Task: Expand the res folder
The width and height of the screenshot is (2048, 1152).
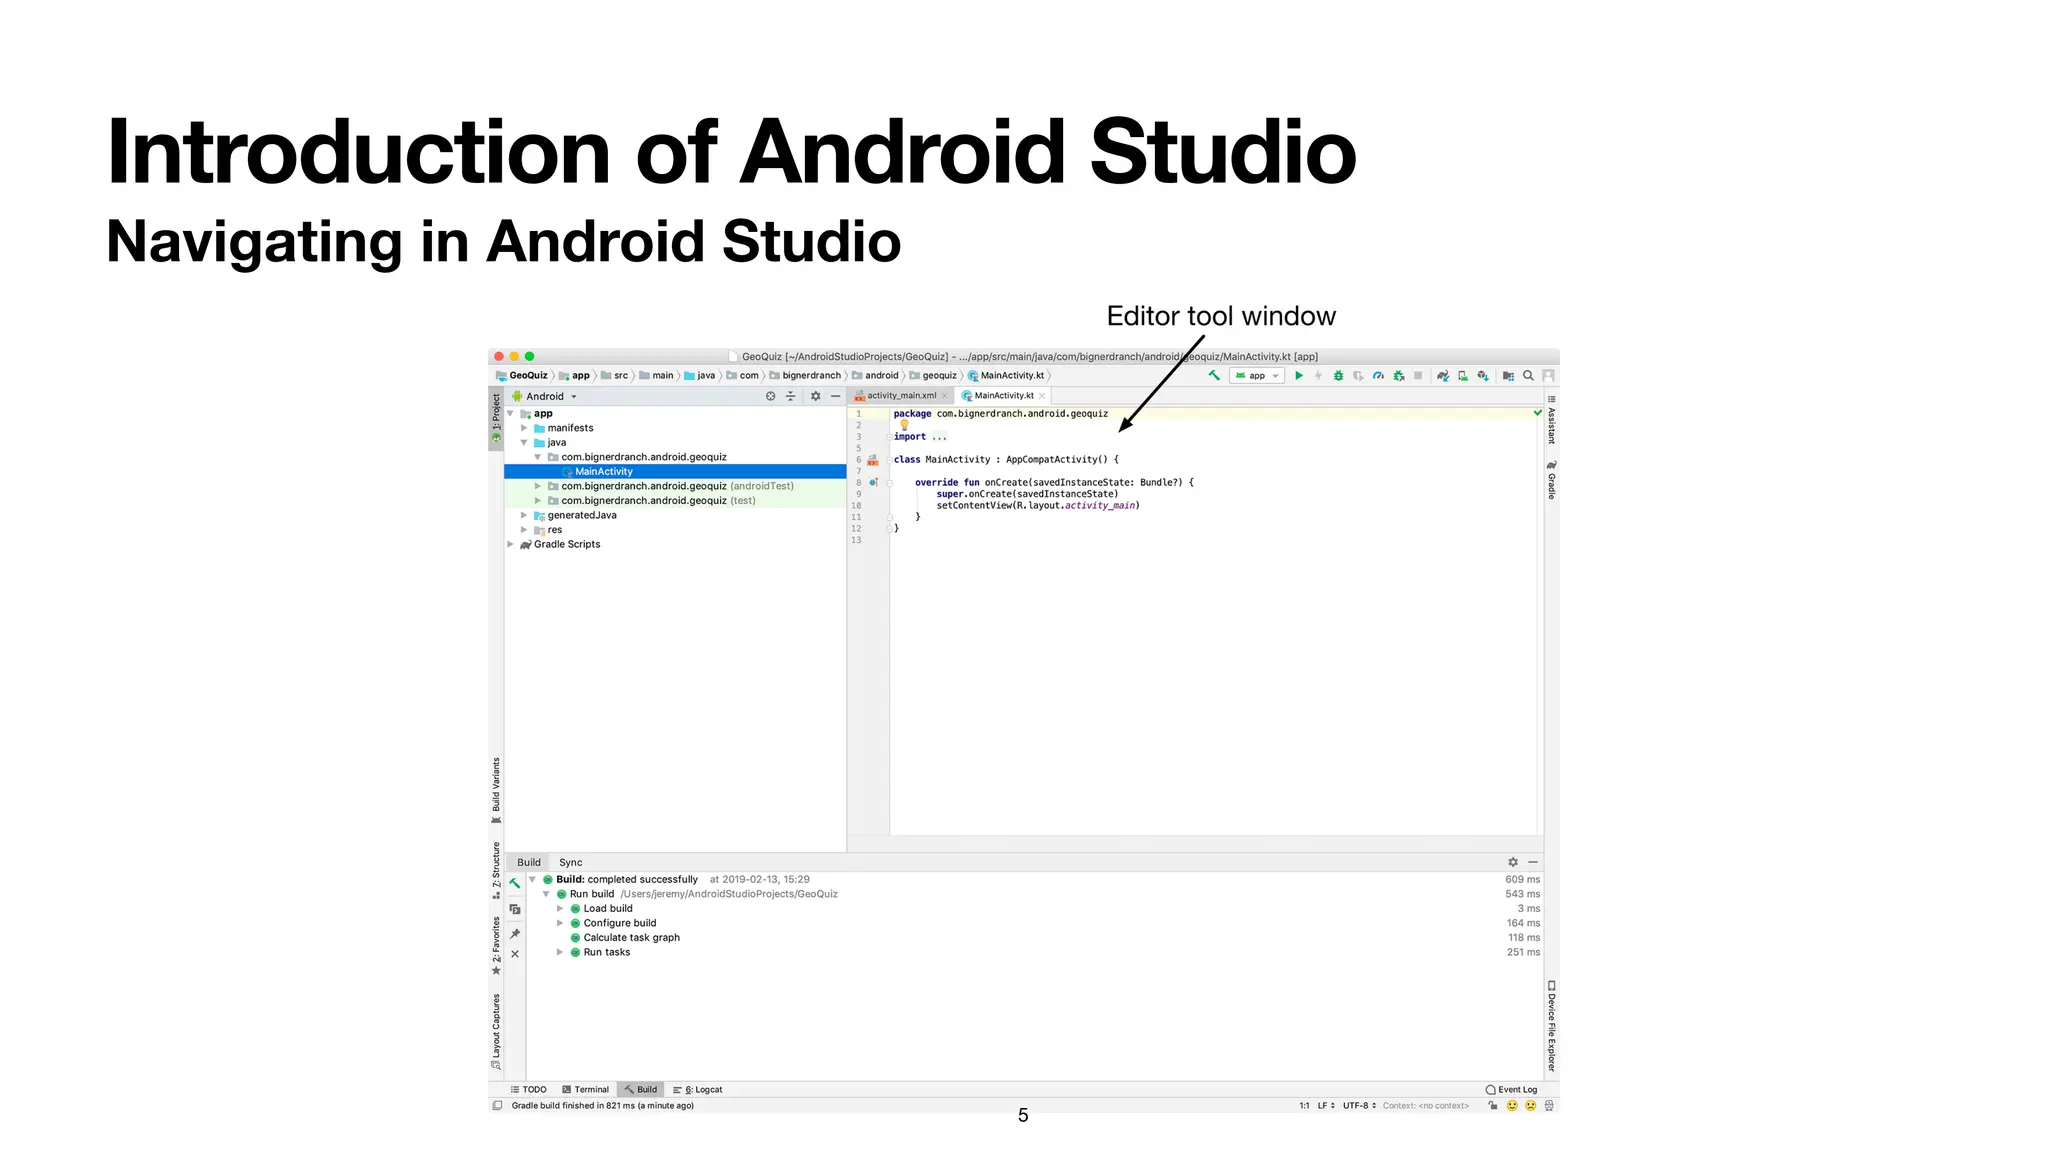Action: click(x=524, y=530)
